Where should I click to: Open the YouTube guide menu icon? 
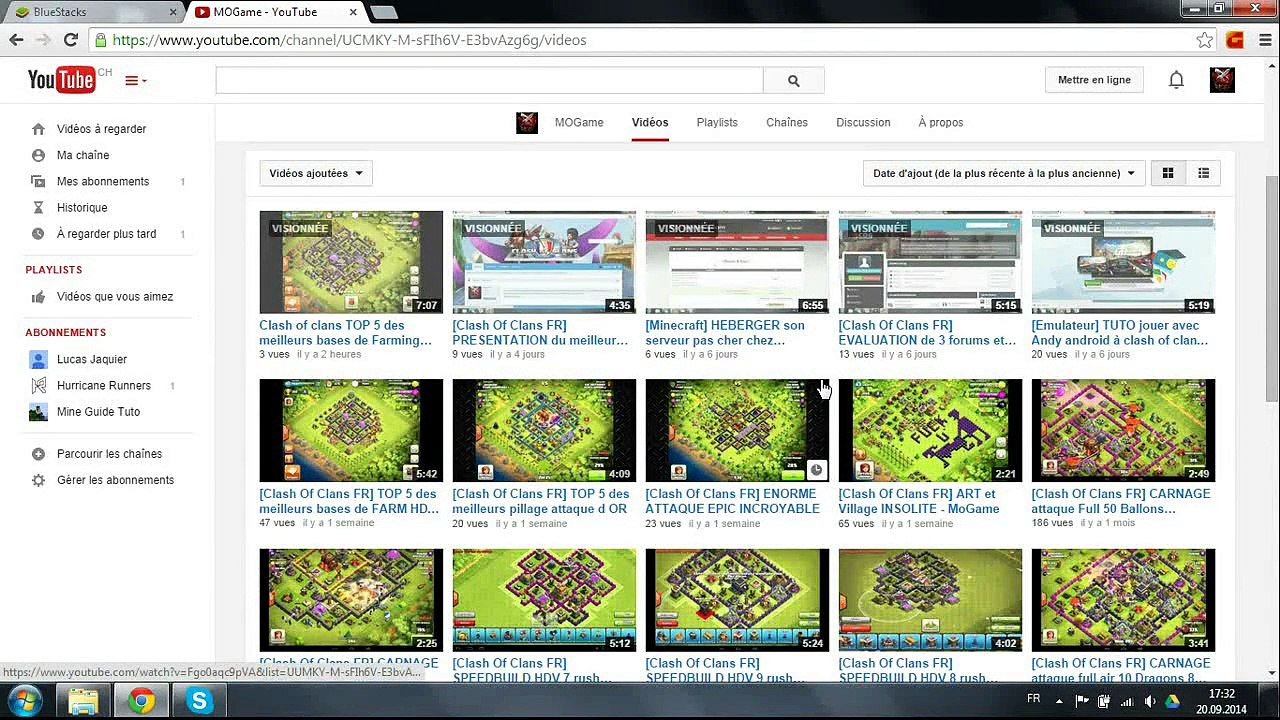(x=135, y=80)
